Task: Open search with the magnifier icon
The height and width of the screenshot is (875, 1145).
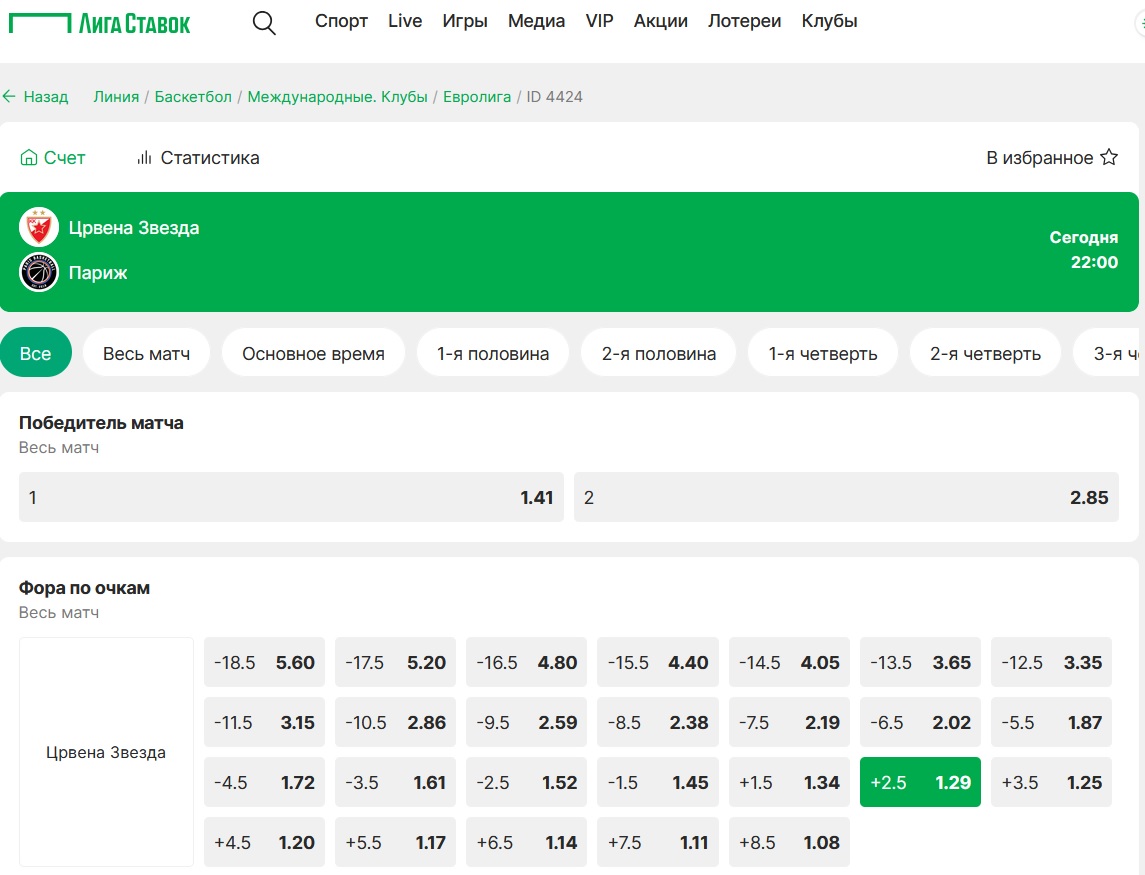Action: (x=264, y=23)
